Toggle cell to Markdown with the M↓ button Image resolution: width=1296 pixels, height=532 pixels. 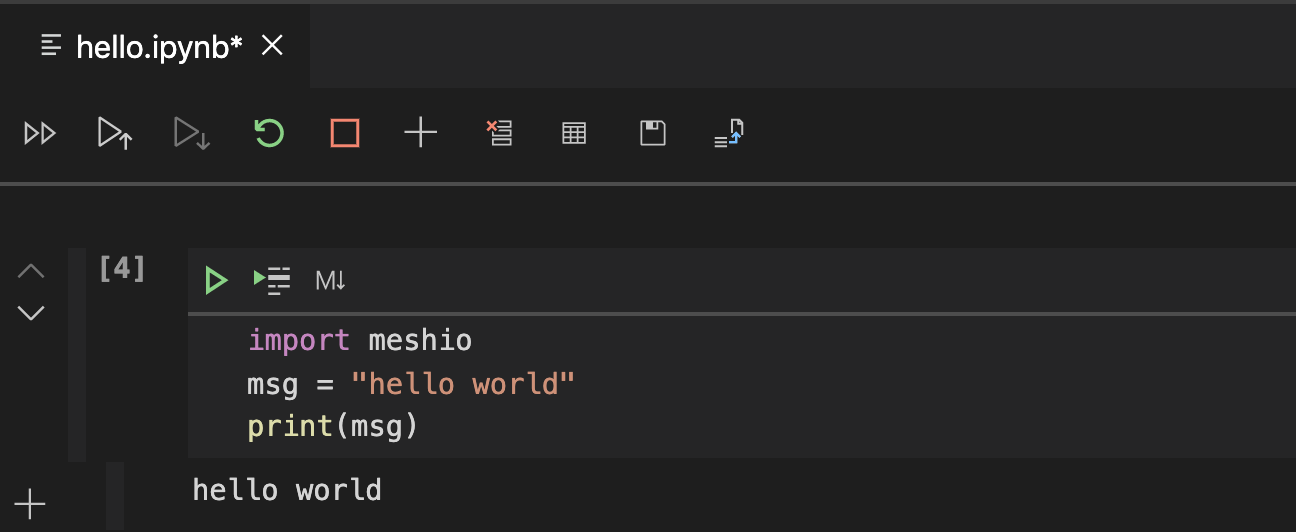point(330,281)
